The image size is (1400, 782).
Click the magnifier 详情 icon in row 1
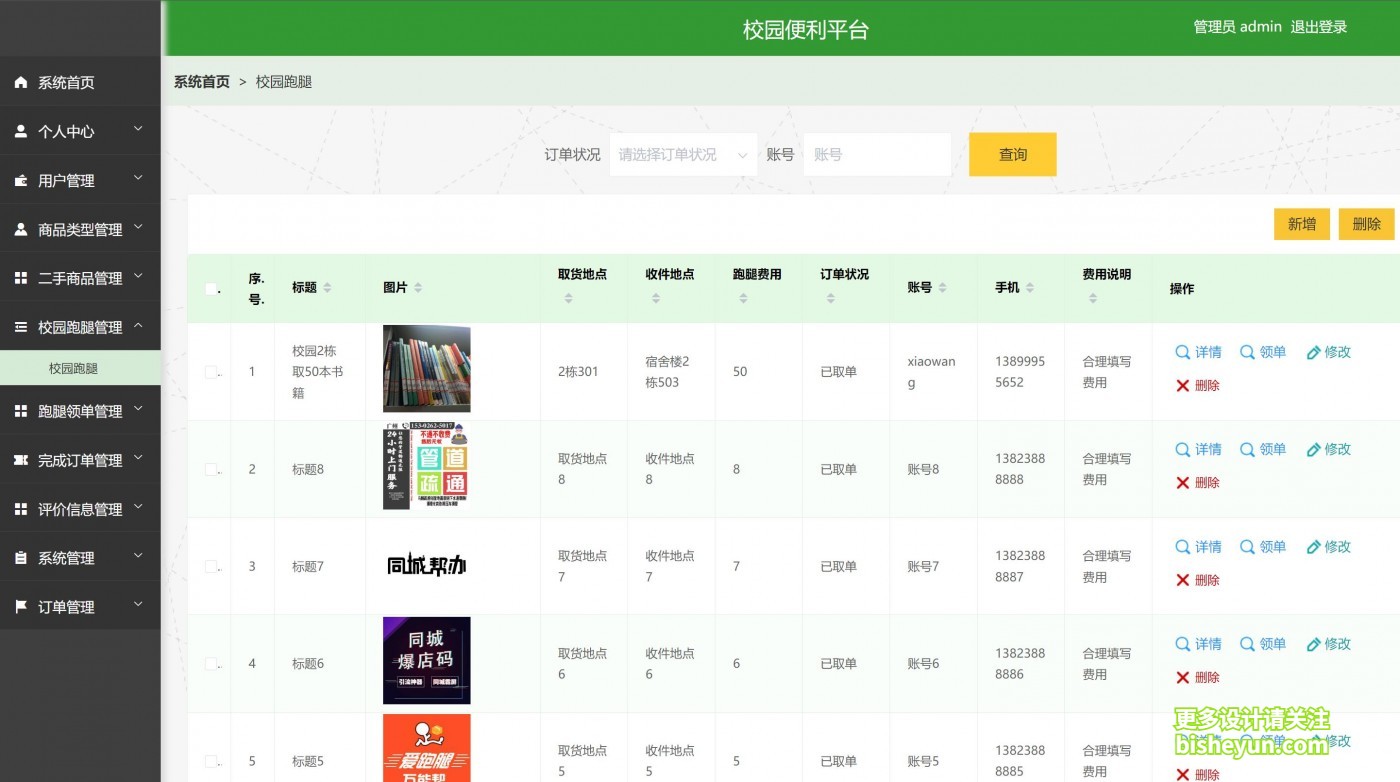[x=1183, y=352]
